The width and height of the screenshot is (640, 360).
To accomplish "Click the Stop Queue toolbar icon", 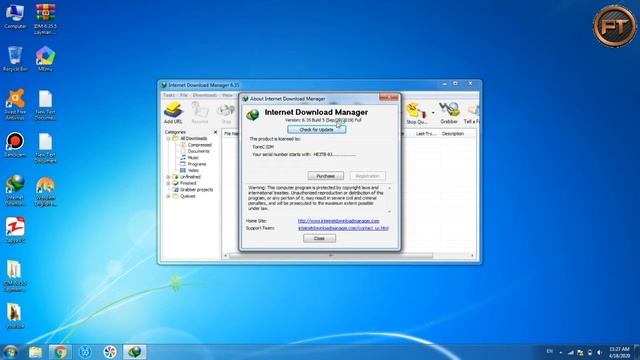I will pos(416,113).
